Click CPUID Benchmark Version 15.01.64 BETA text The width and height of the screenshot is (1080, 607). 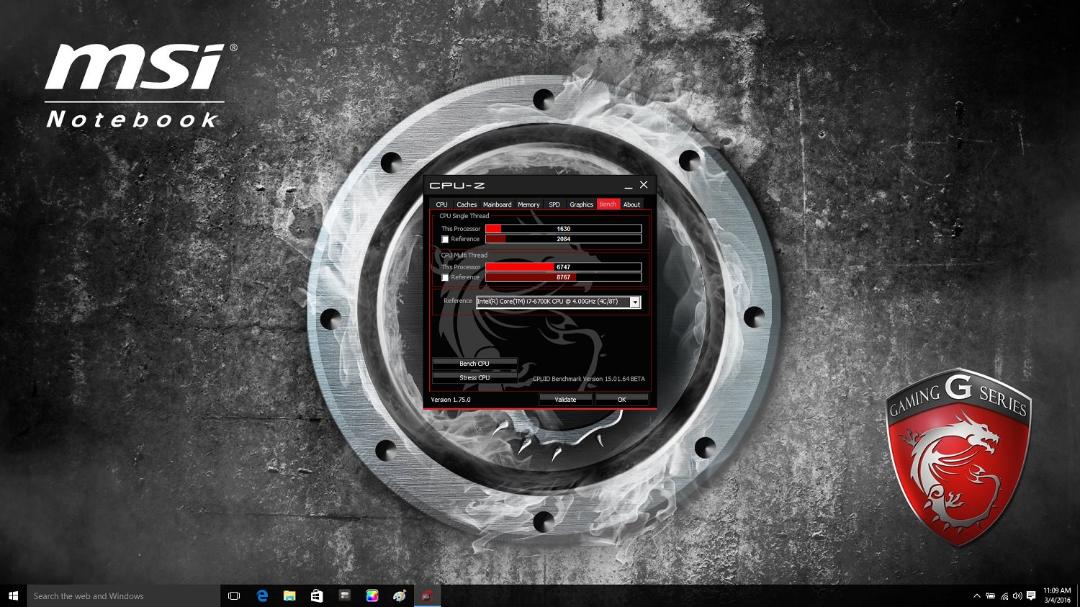click(x=588, y=379)
